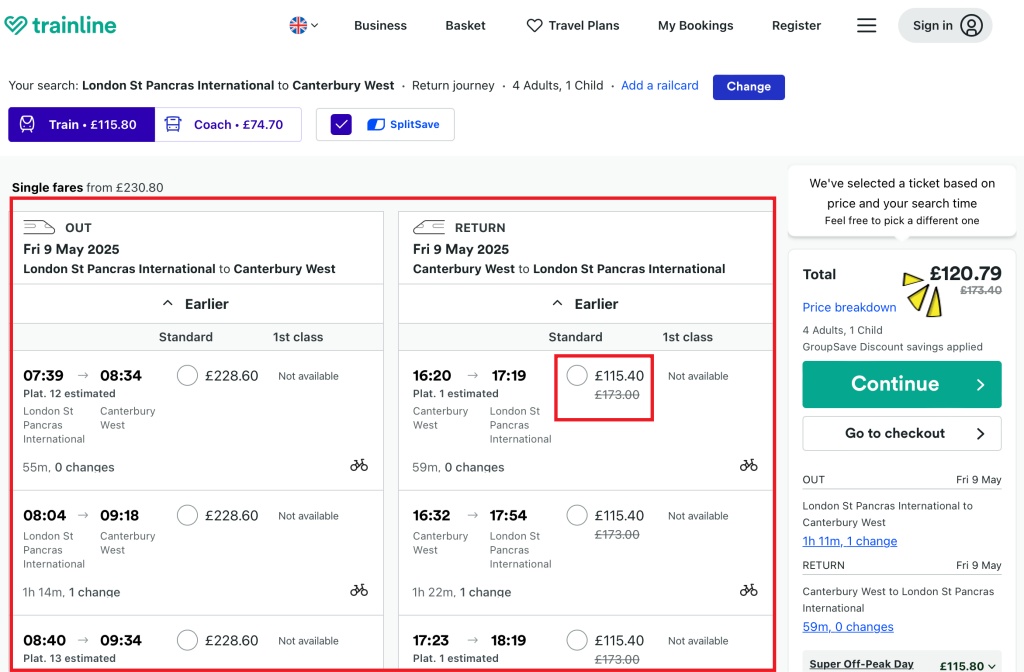
Task: Click the Plat. 12 estimated text
Action: (69, 393)
